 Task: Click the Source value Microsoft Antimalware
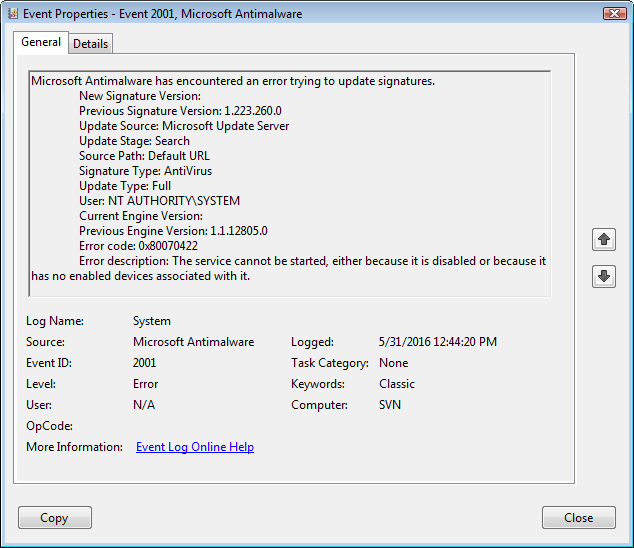click(194, 342)
